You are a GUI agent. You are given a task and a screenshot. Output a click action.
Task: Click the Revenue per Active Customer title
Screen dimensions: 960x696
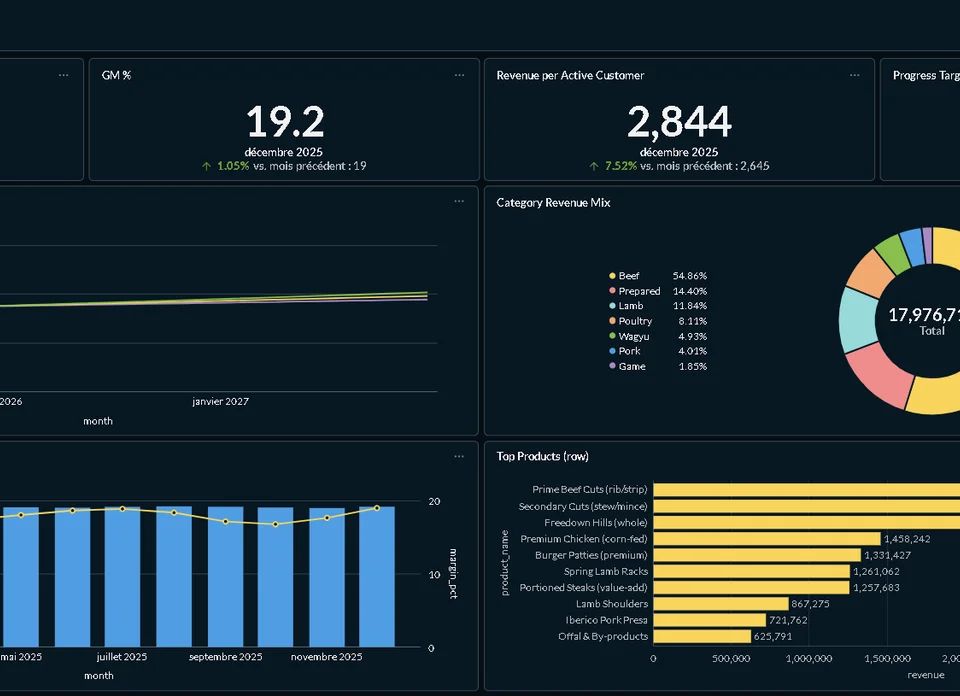click(570, 75)
